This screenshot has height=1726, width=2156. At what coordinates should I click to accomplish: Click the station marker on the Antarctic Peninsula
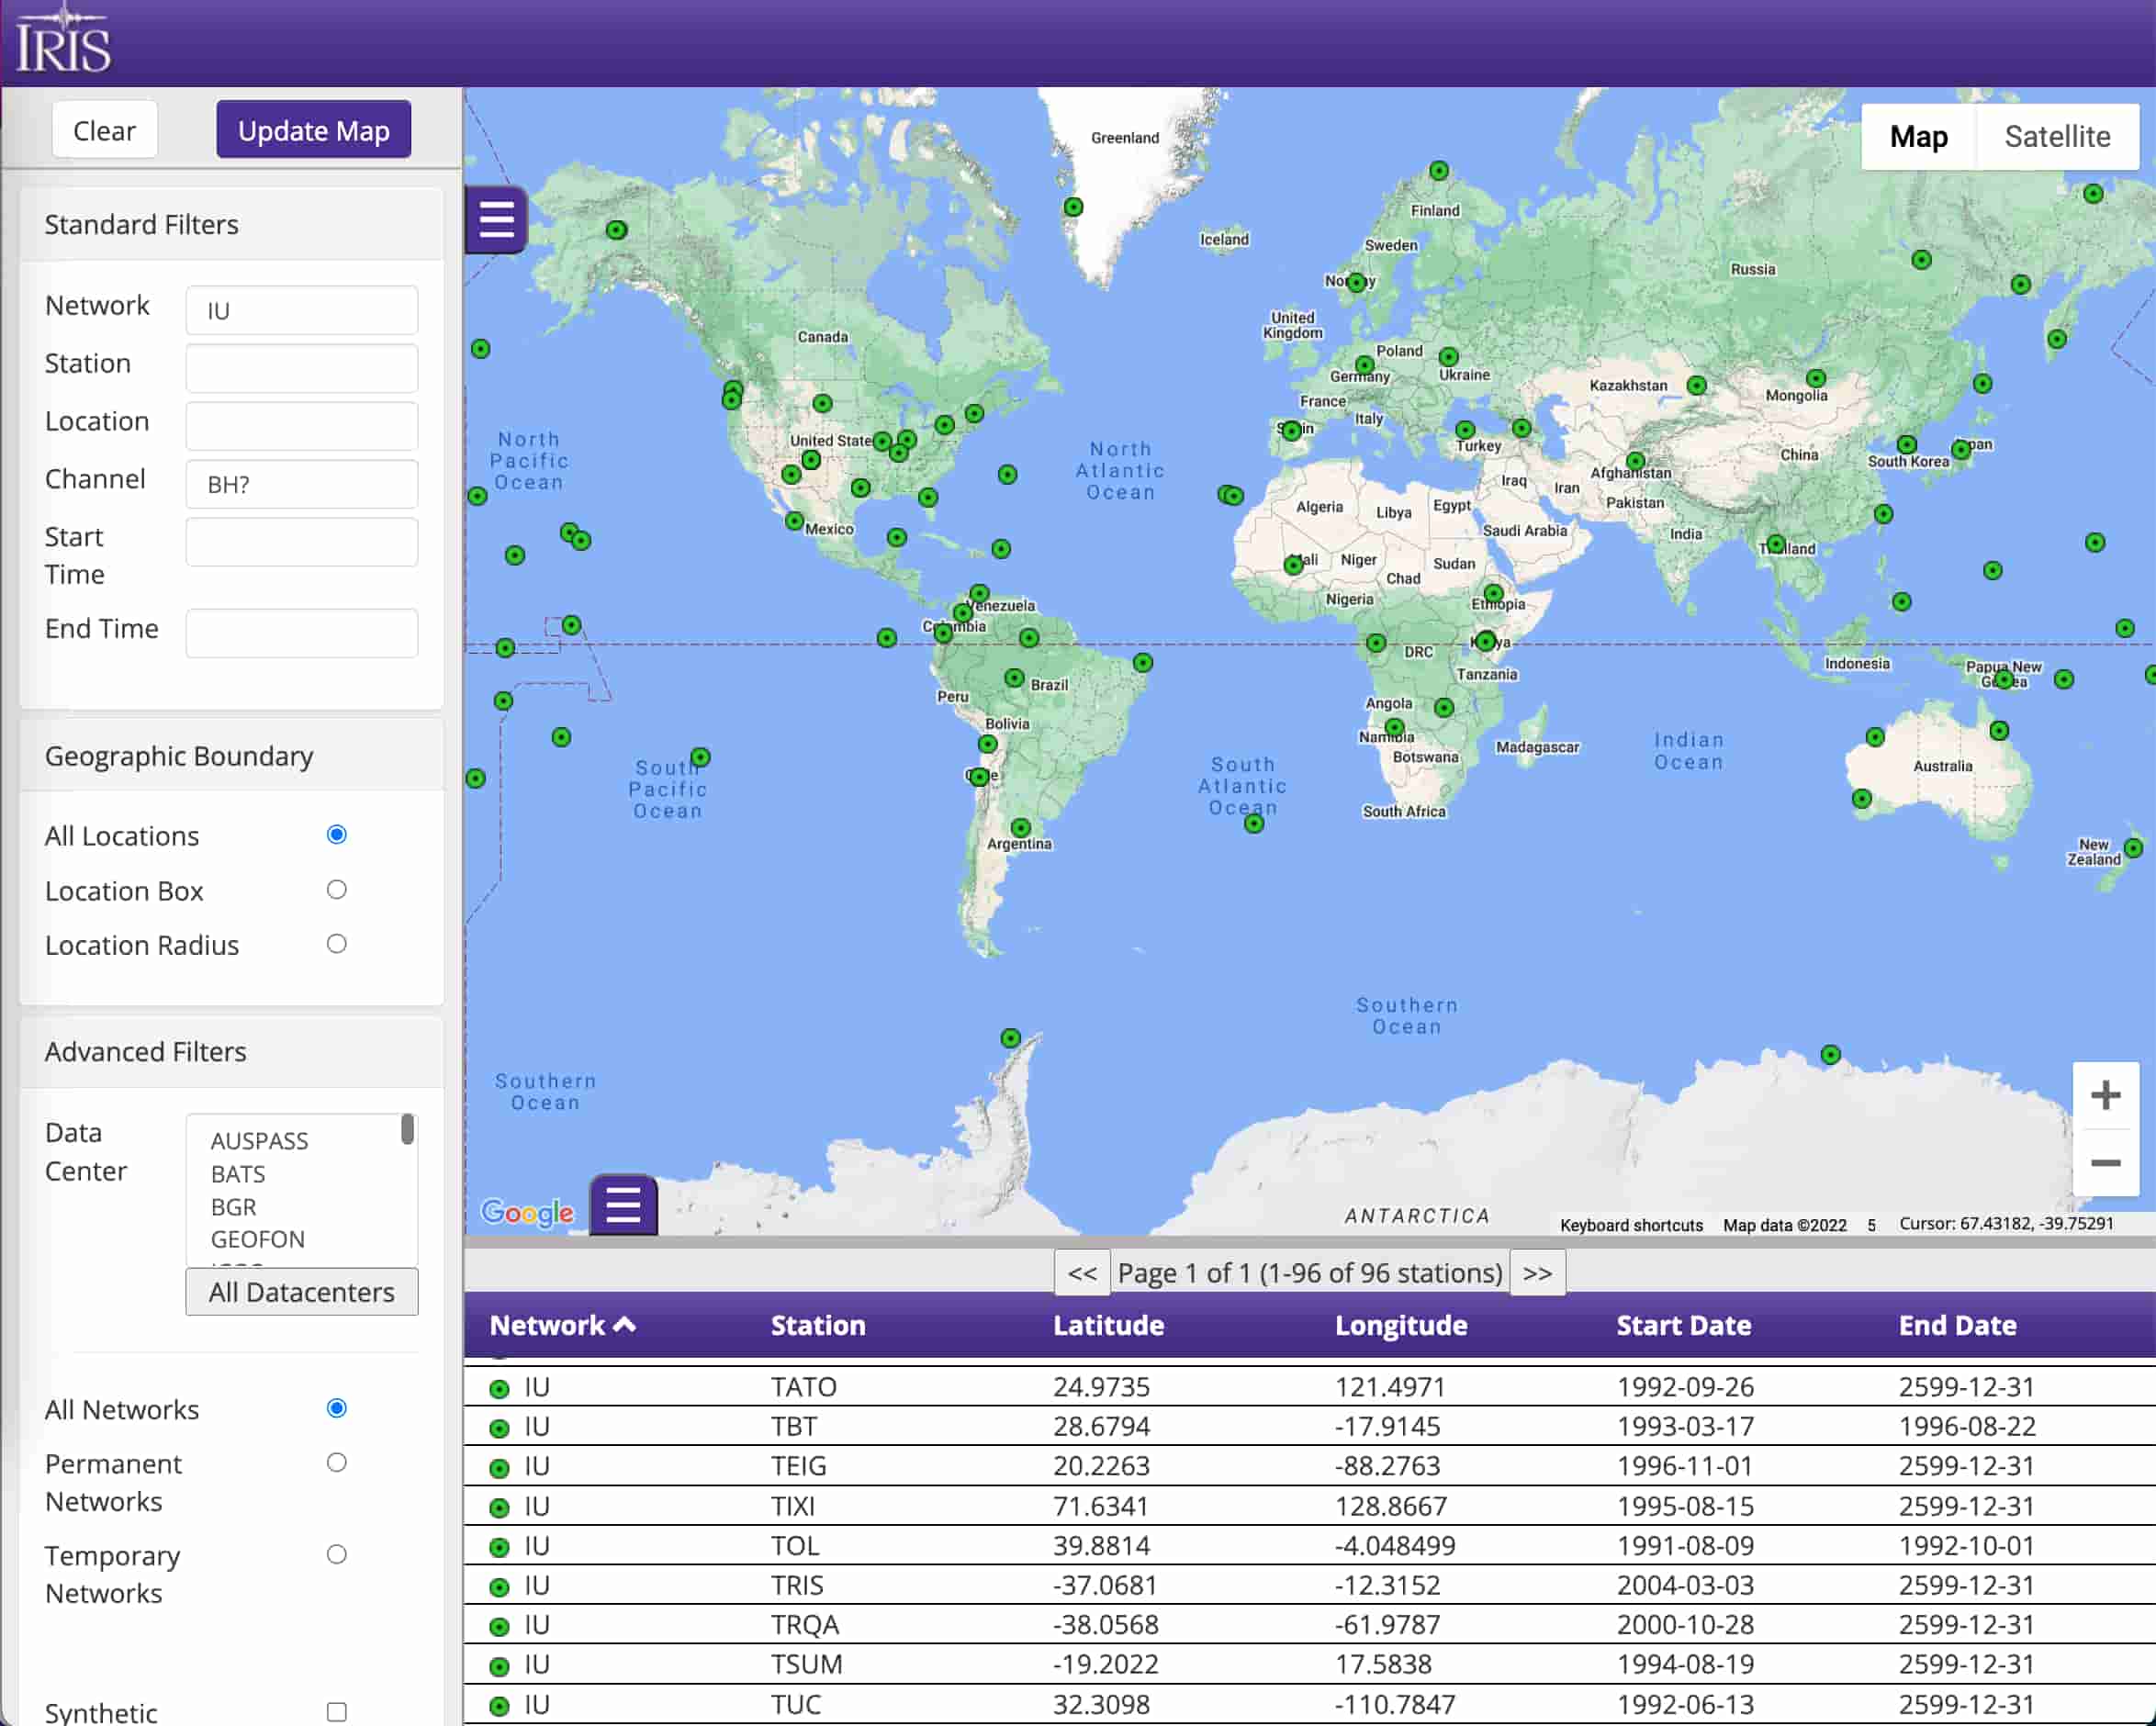[1010, 1038]
